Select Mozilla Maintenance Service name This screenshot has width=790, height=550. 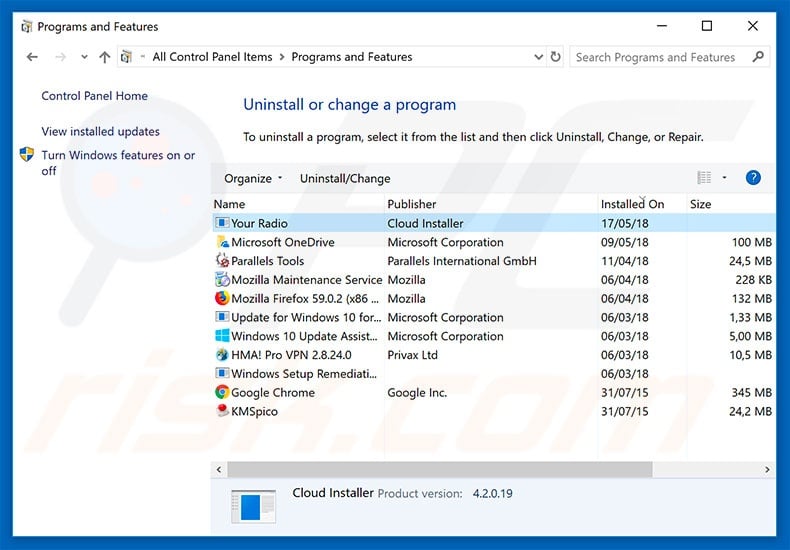tap(306, 280)
